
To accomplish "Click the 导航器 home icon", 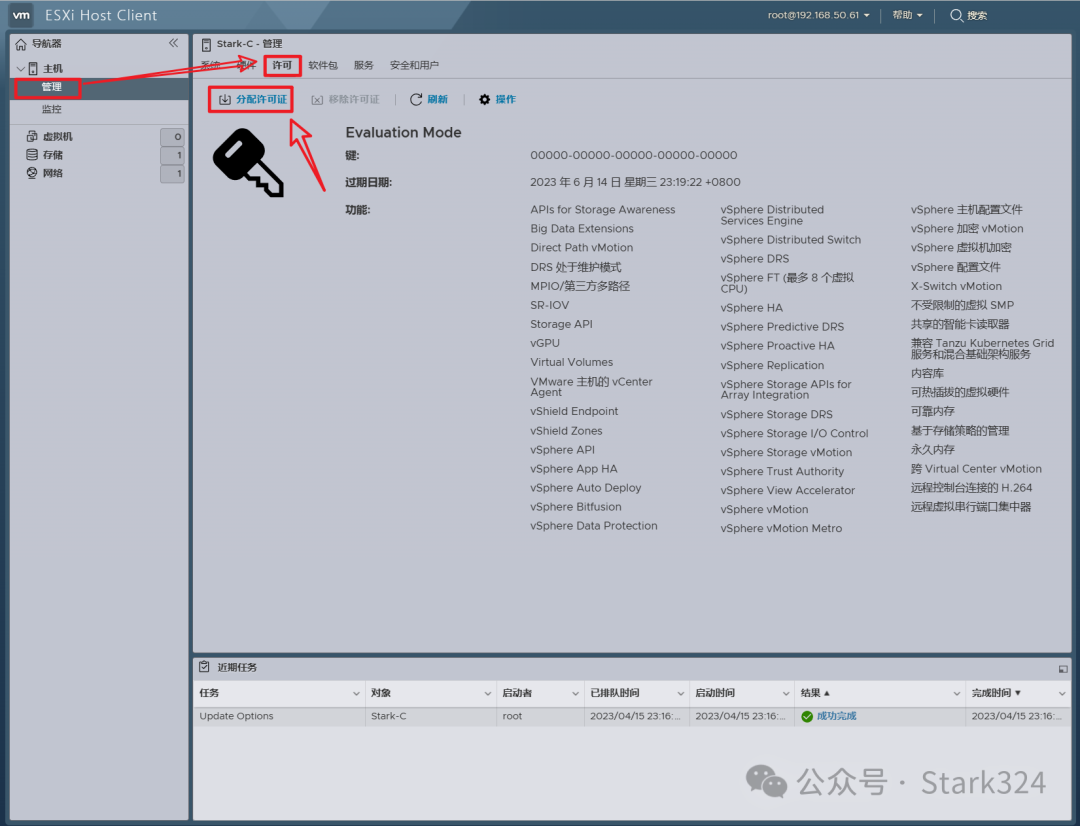I will (x=21, y=44).
